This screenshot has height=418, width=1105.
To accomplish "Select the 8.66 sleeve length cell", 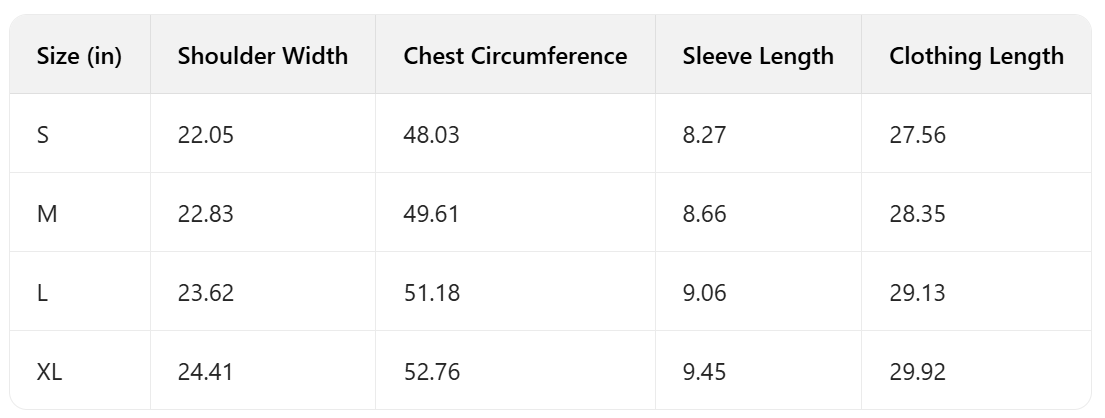I will (x=704, y=214).
